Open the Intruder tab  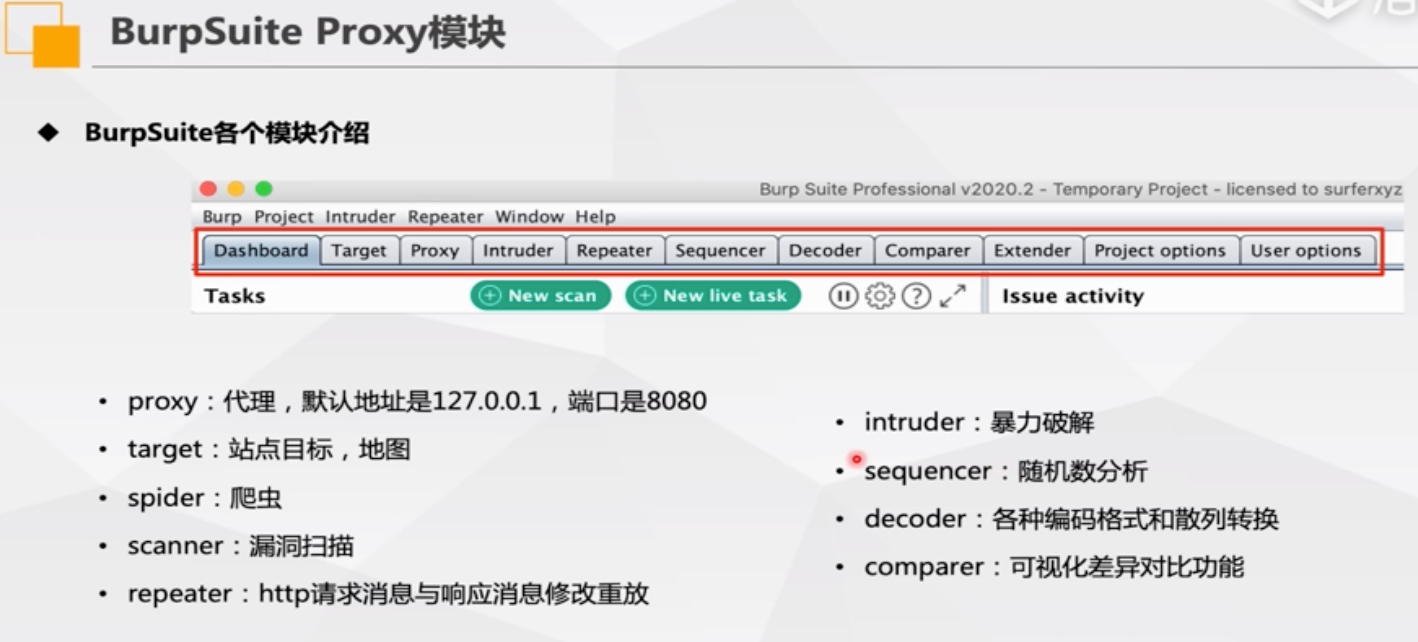coord(518,250)
